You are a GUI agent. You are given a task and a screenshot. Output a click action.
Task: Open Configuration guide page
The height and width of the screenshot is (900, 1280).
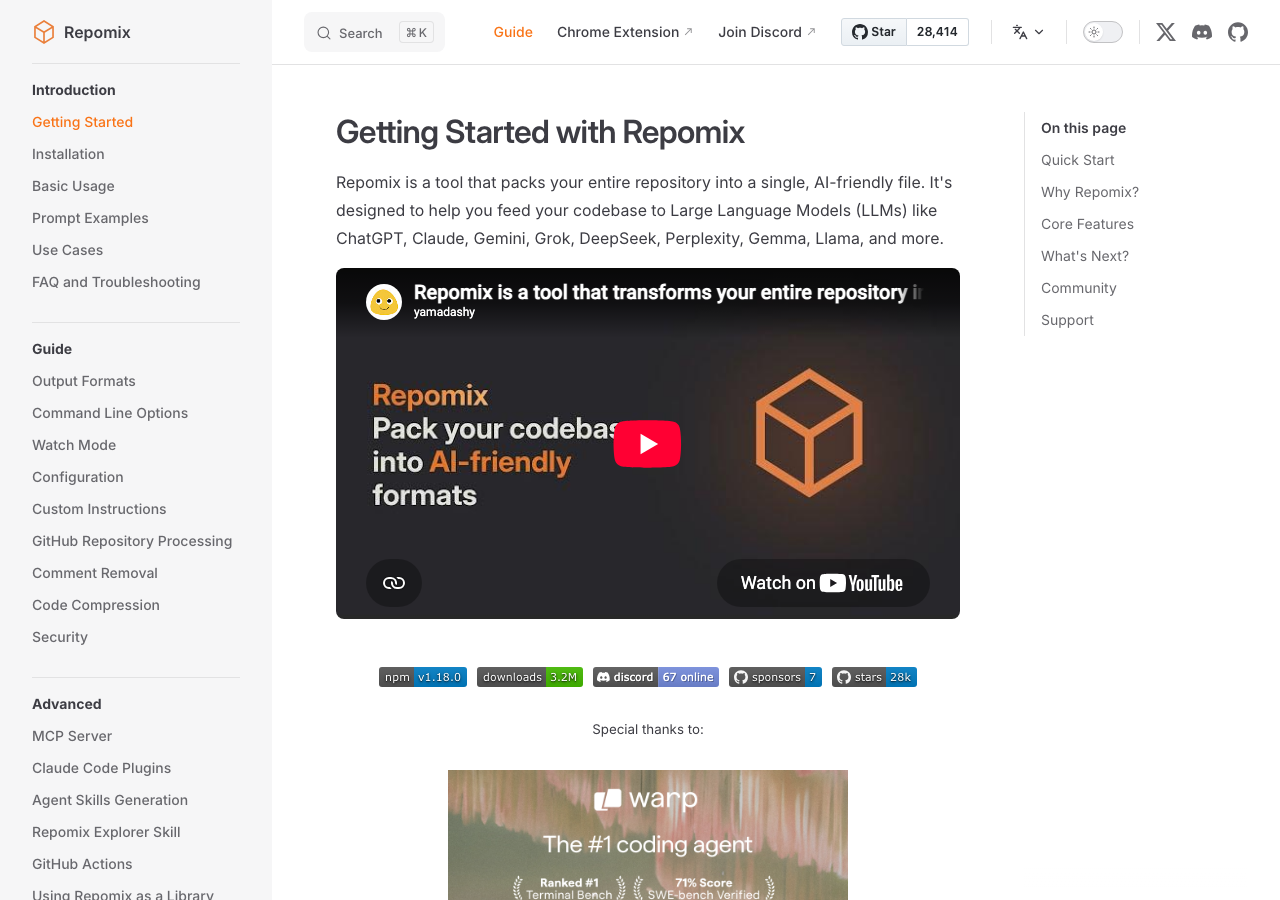(78, 477)
